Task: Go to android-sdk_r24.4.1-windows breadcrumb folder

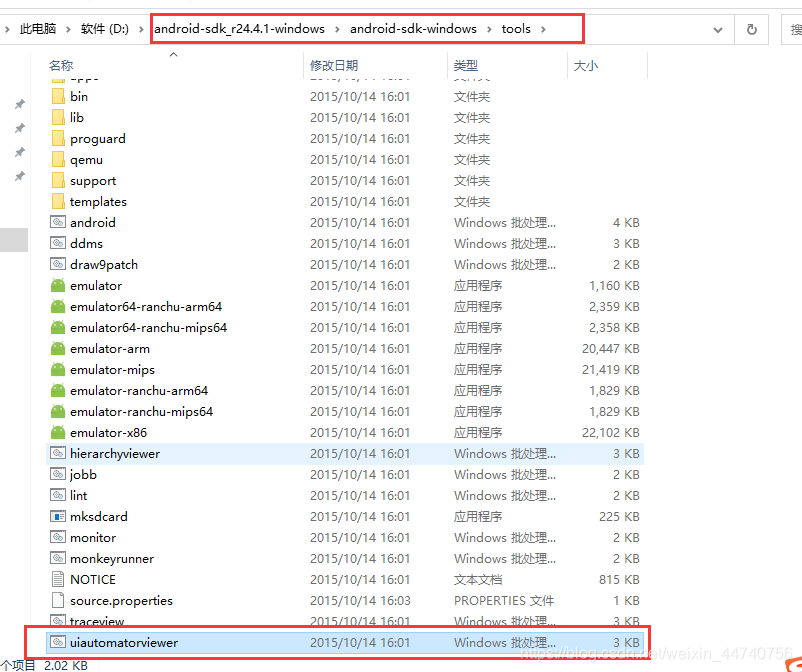Action: coord(239,29)
